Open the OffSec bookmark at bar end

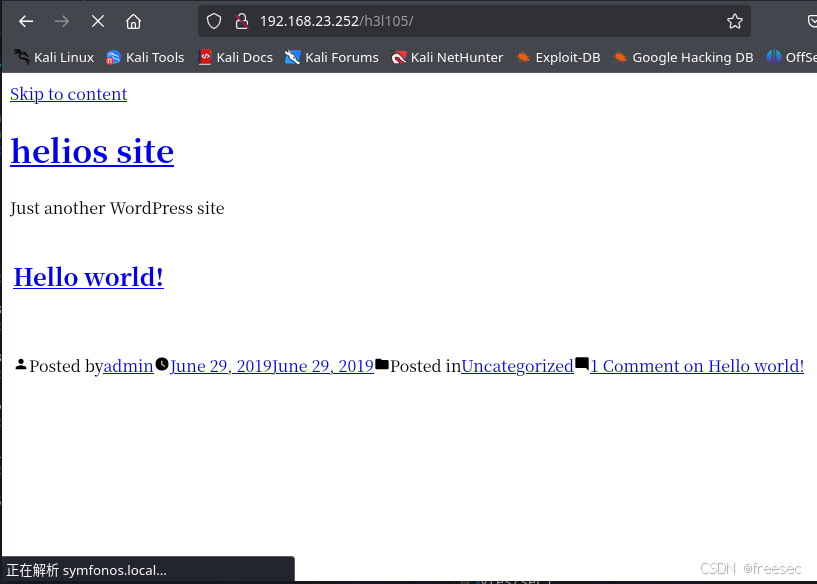pyautogui.click(x=791, y=57)
